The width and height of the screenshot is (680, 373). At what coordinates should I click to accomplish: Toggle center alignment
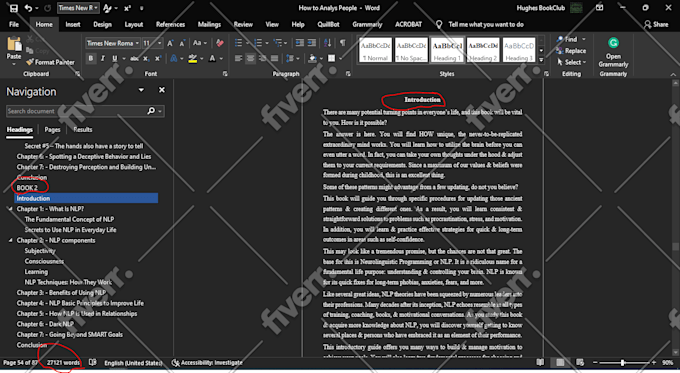[250, 58]
